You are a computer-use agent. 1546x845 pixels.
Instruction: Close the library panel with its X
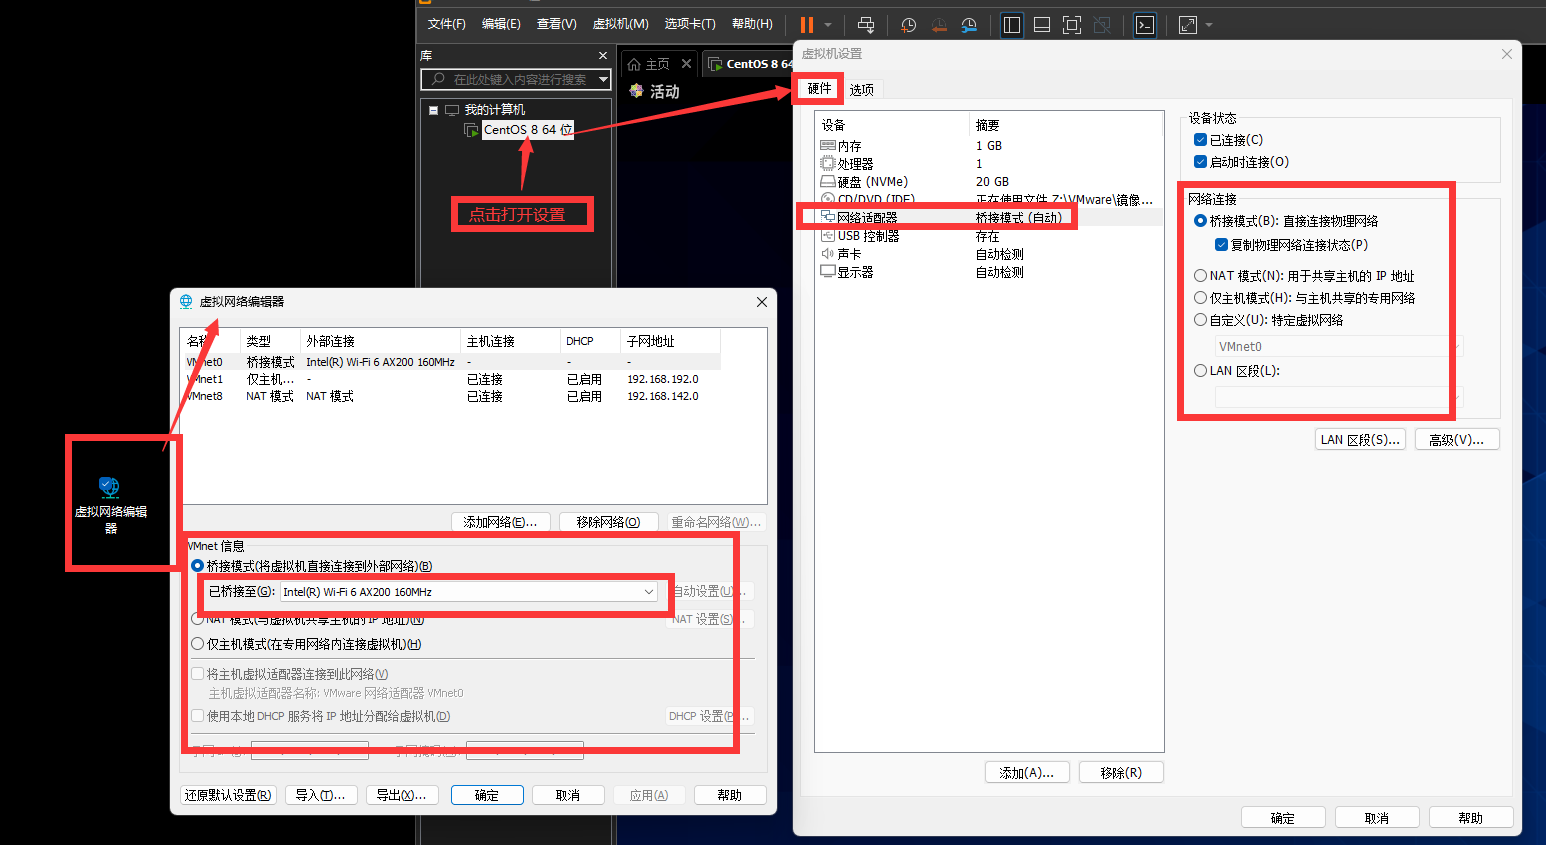click(603, 55)
